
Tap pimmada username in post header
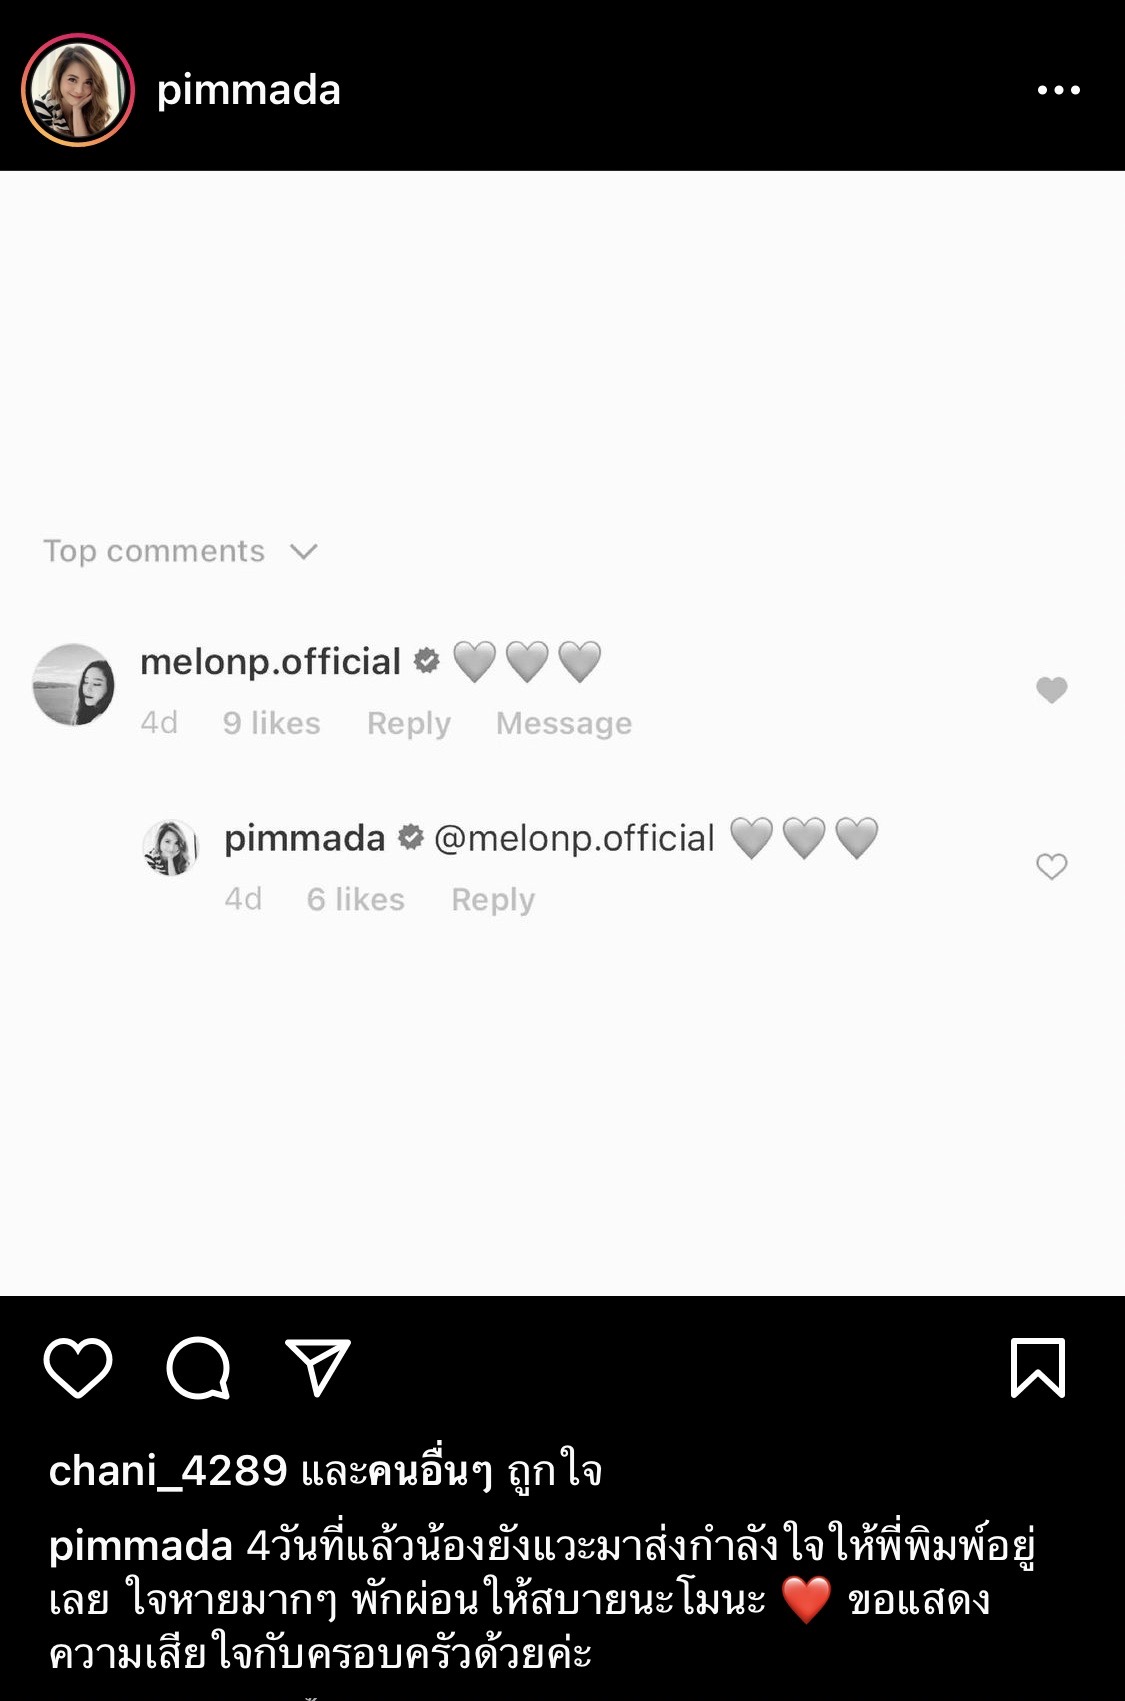249,90
